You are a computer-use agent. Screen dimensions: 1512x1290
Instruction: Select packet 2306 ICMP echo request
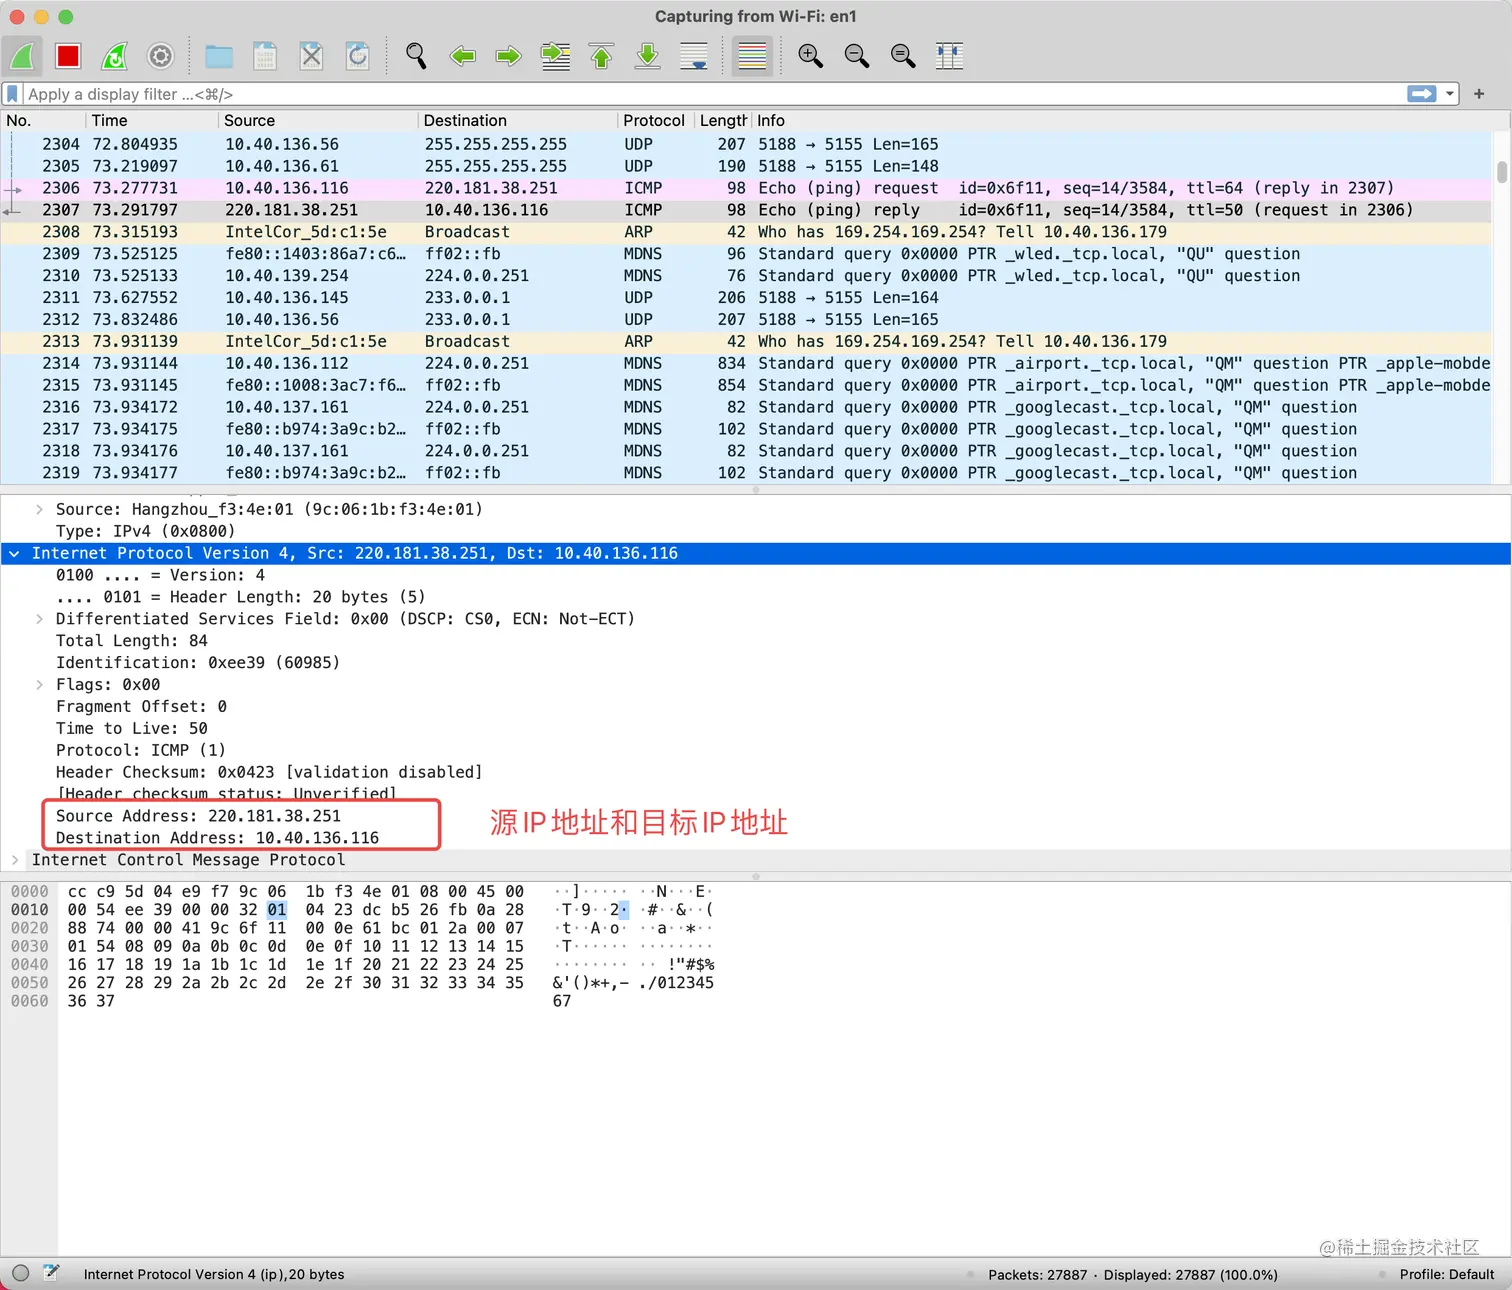click(748, 188)
